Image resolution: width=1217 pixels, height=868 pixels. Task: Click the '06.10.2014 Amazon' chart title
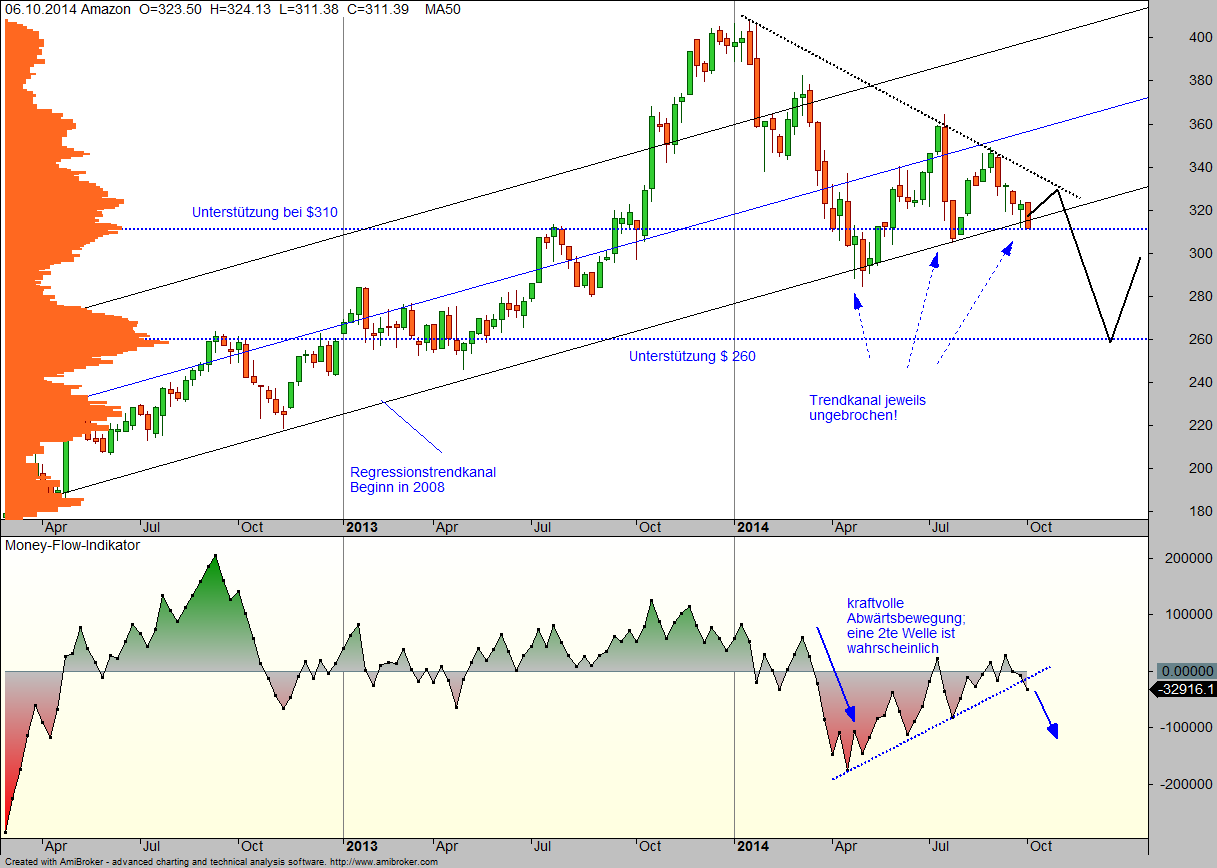(x=68, y=9)
